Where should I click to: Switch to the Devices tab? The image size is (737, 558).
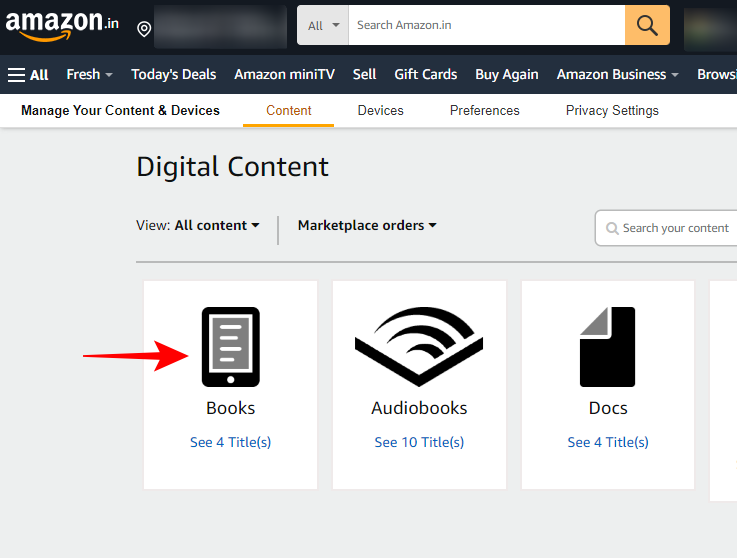click(x=380, y=110)
